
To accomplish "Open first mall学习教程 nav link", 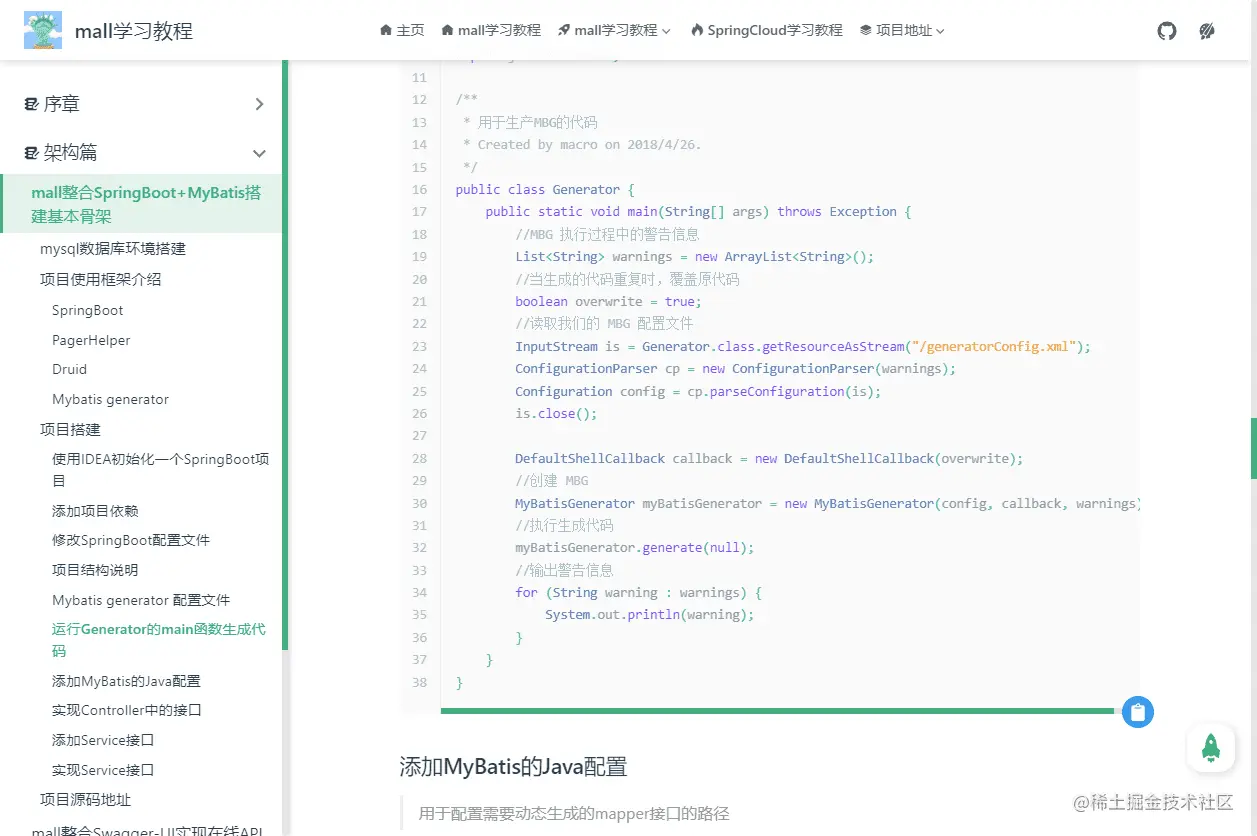I will tap(491, 30).
